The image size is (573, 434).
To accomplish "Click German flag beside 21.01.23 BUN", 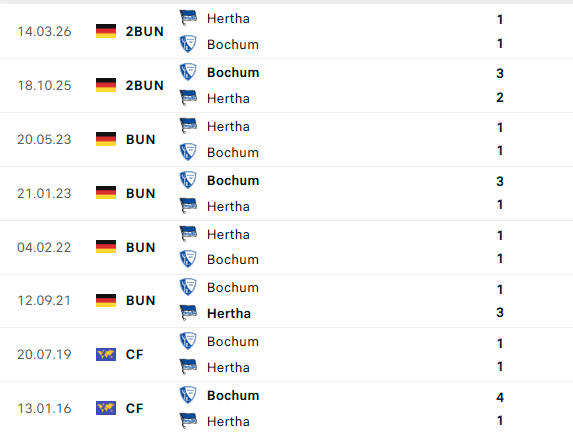I will point(106,193).
